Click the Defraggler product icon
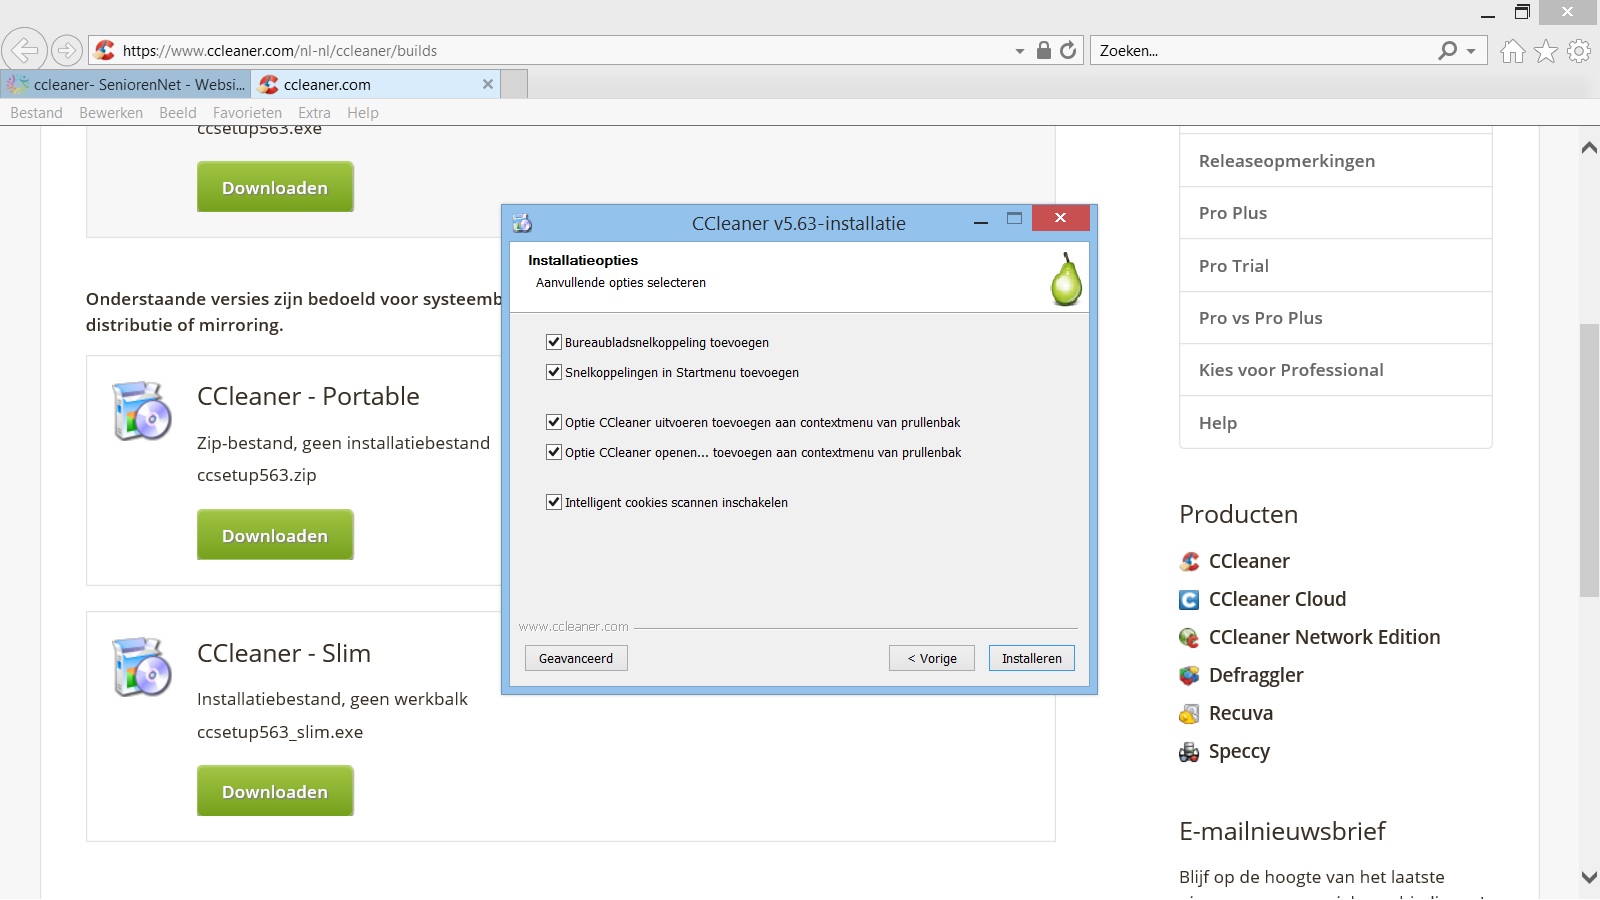 pyautogui.click(x=1189, y=676)
